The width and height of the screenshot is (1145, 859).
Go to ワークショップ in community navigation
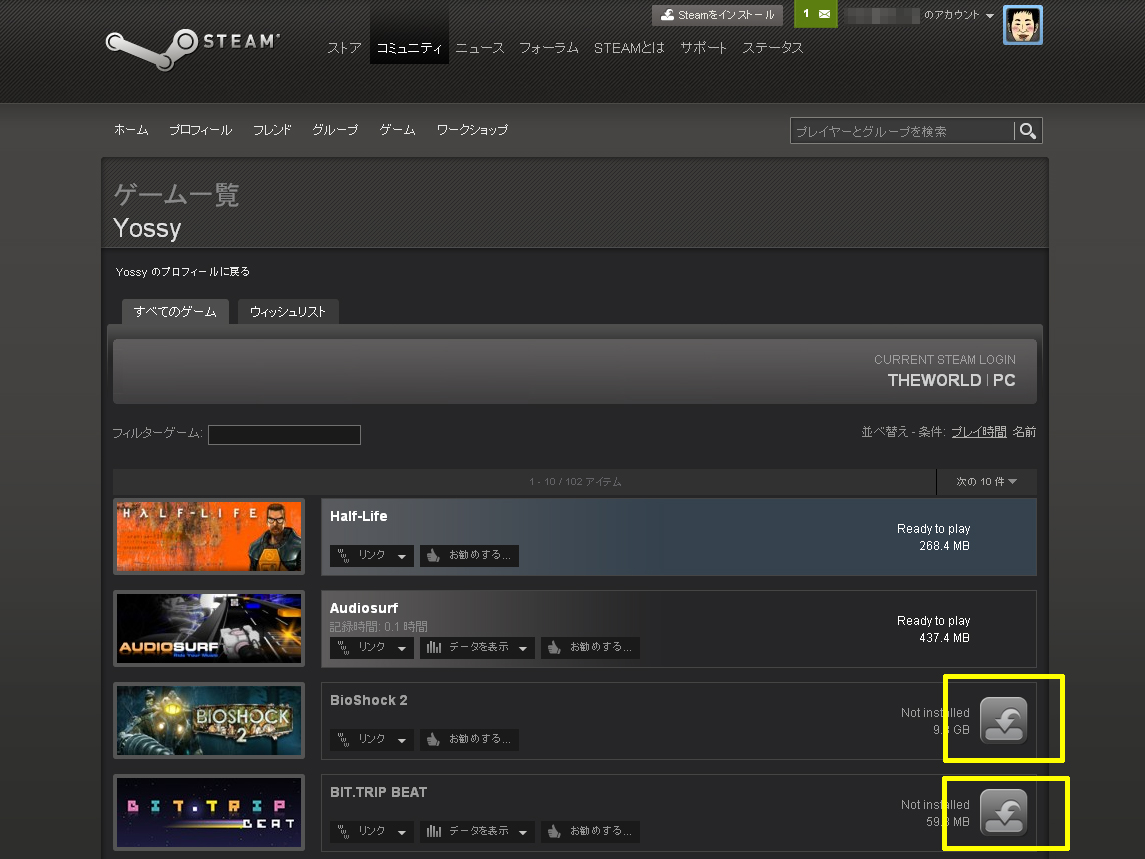pos(472,129)
